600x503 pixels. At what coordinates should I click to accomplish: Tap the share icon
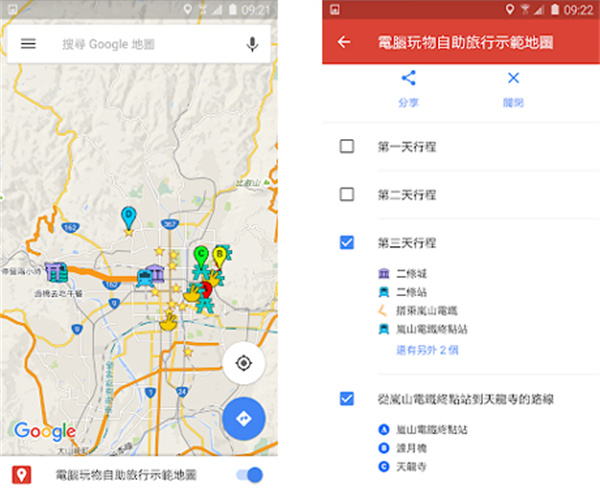click(408, 78)
